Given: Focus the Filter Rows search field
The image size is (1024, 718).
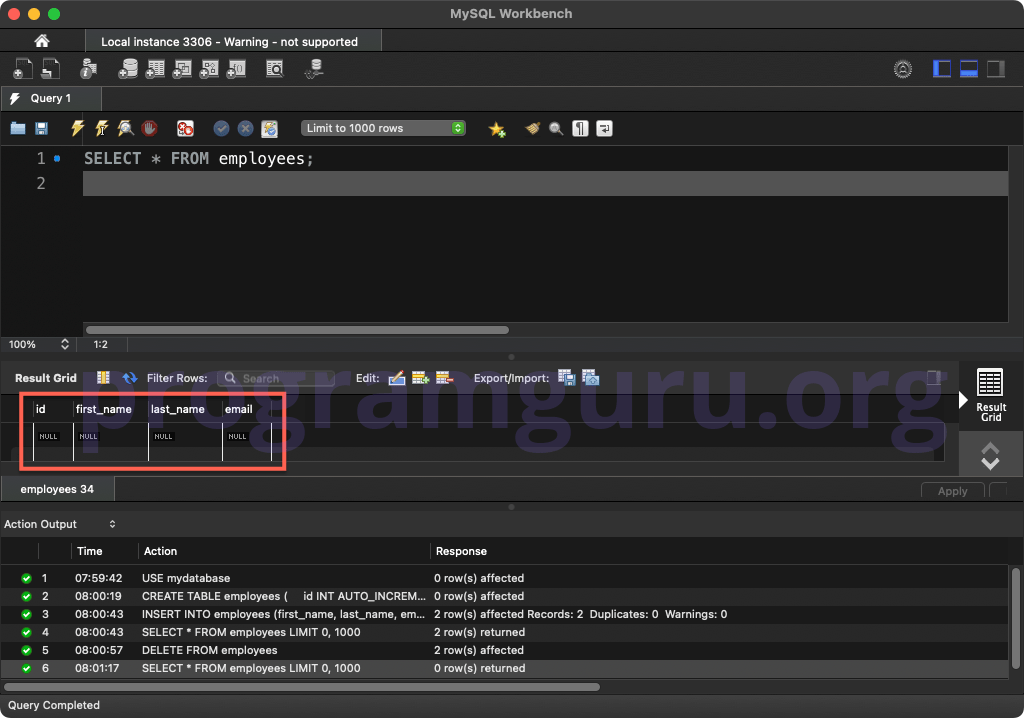Looking at the screenshot, I should pos(276,378).
